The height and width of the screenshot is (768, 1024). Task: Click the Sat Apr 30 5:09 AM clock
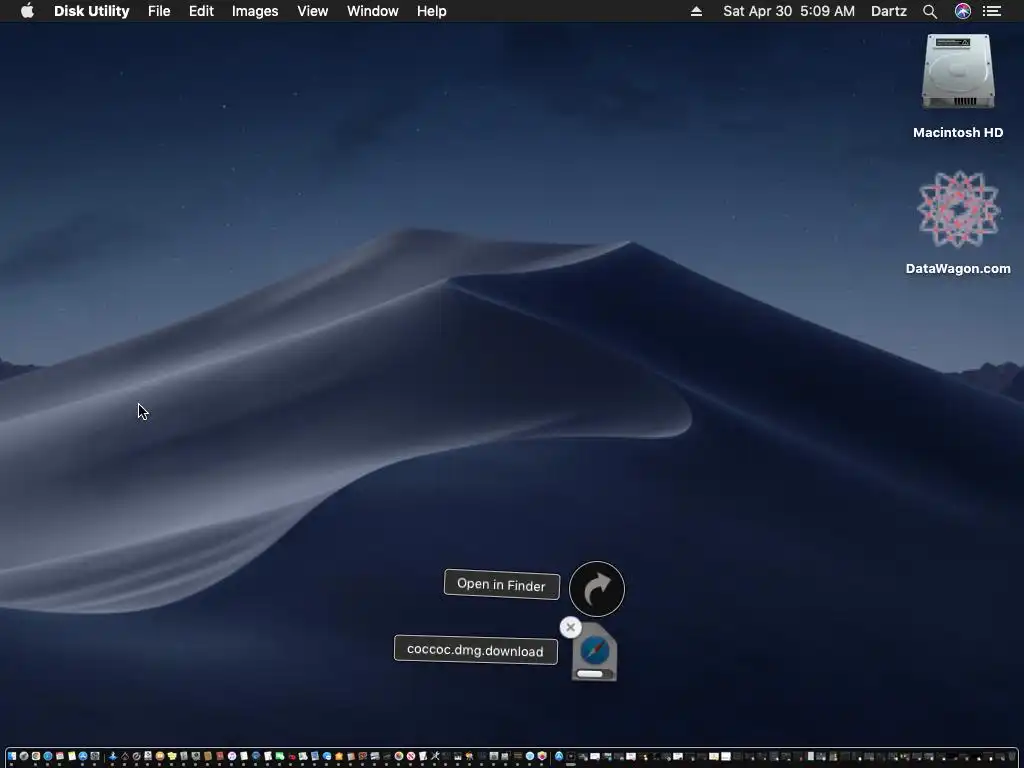point(788,11)
